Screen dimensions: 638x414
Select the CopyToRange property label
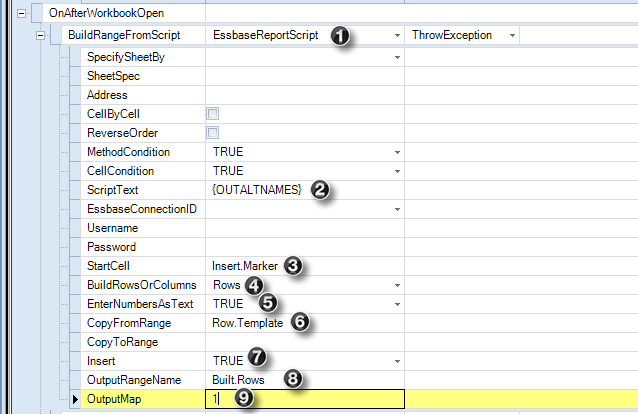pyautogui.click(x=122, y=342)
